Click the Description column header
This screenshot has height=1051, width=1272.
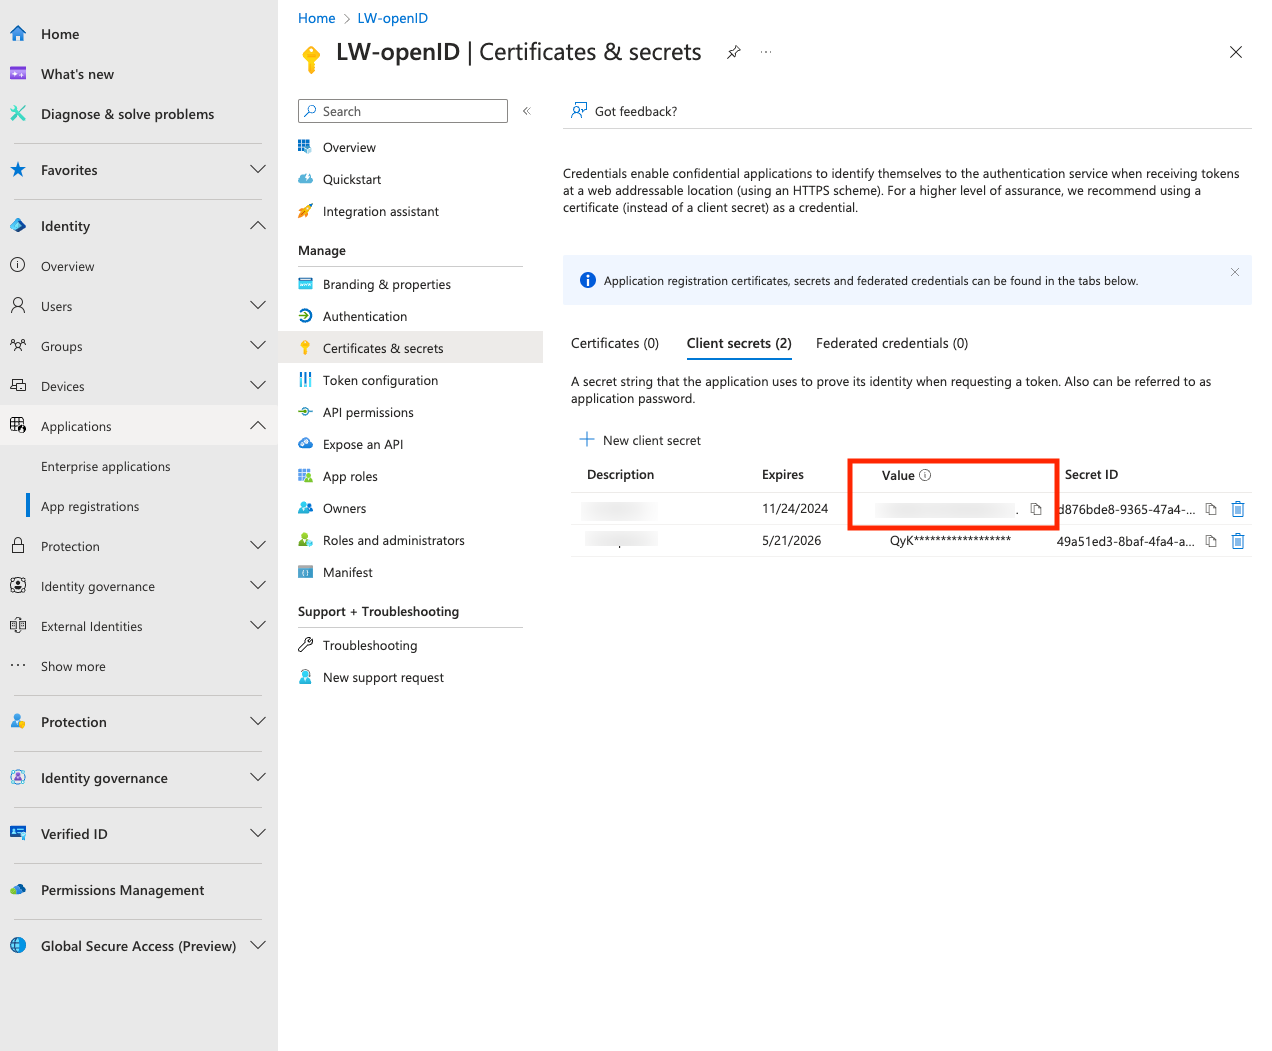tap(621, 475)
